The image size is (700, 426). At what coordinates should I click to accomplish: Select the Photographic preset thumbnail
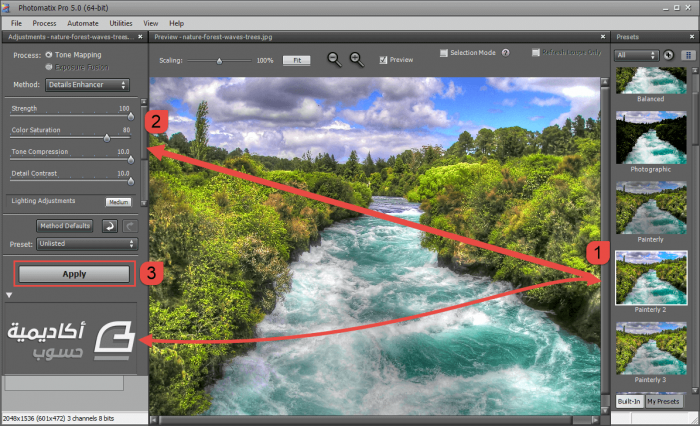[651, 138]
